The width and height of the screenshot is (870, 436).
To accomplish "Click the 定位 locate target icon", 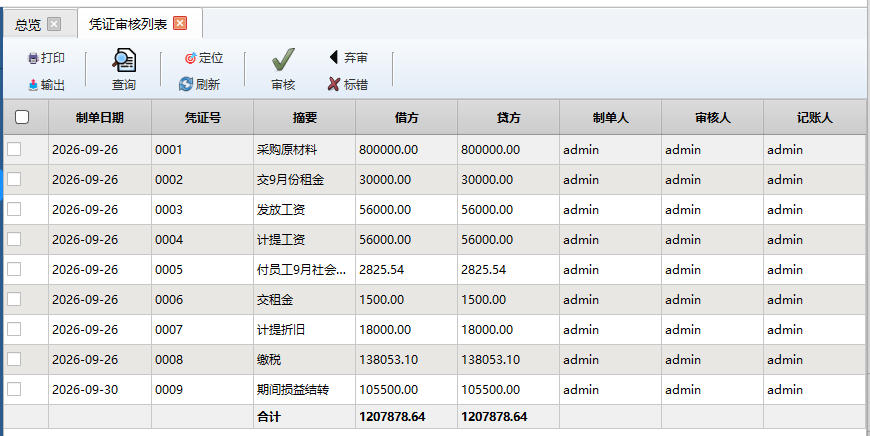I will [x=190, y=58].
